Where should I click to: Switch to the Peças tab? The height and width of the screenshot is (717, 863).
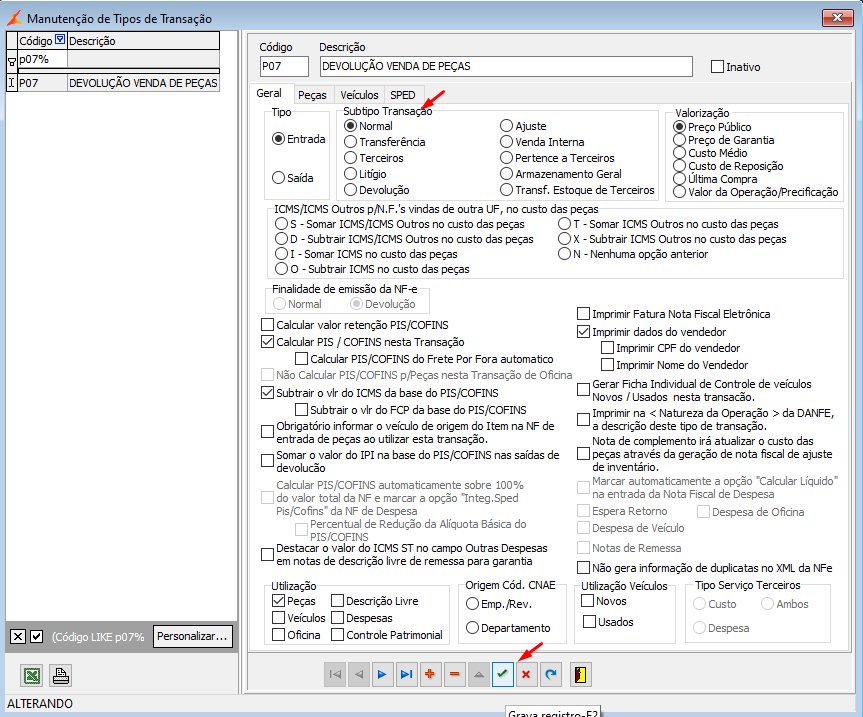click(x=312, y=95)
